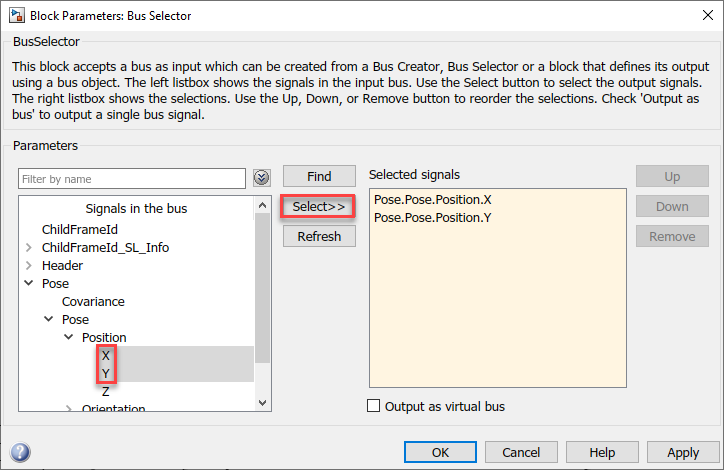The width and height of the screenshot is (724, 470).
Task: Collapse the Position tree node
Action: click(69, 338)
